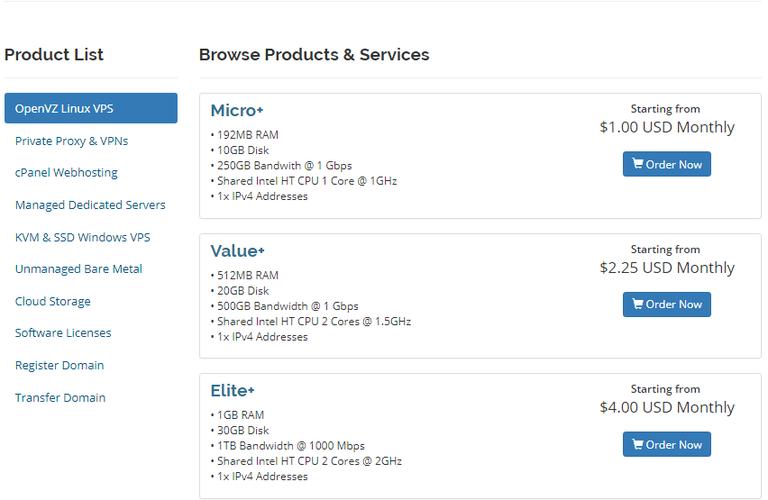The image size is (768, 500).
Task: Click the cart icon in Value+ Order Now
Action: (637, 304)
